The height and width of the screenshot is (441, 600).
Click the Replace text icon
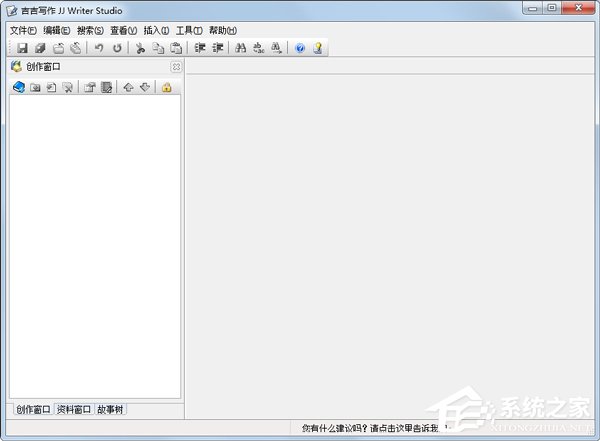point(259,48)
